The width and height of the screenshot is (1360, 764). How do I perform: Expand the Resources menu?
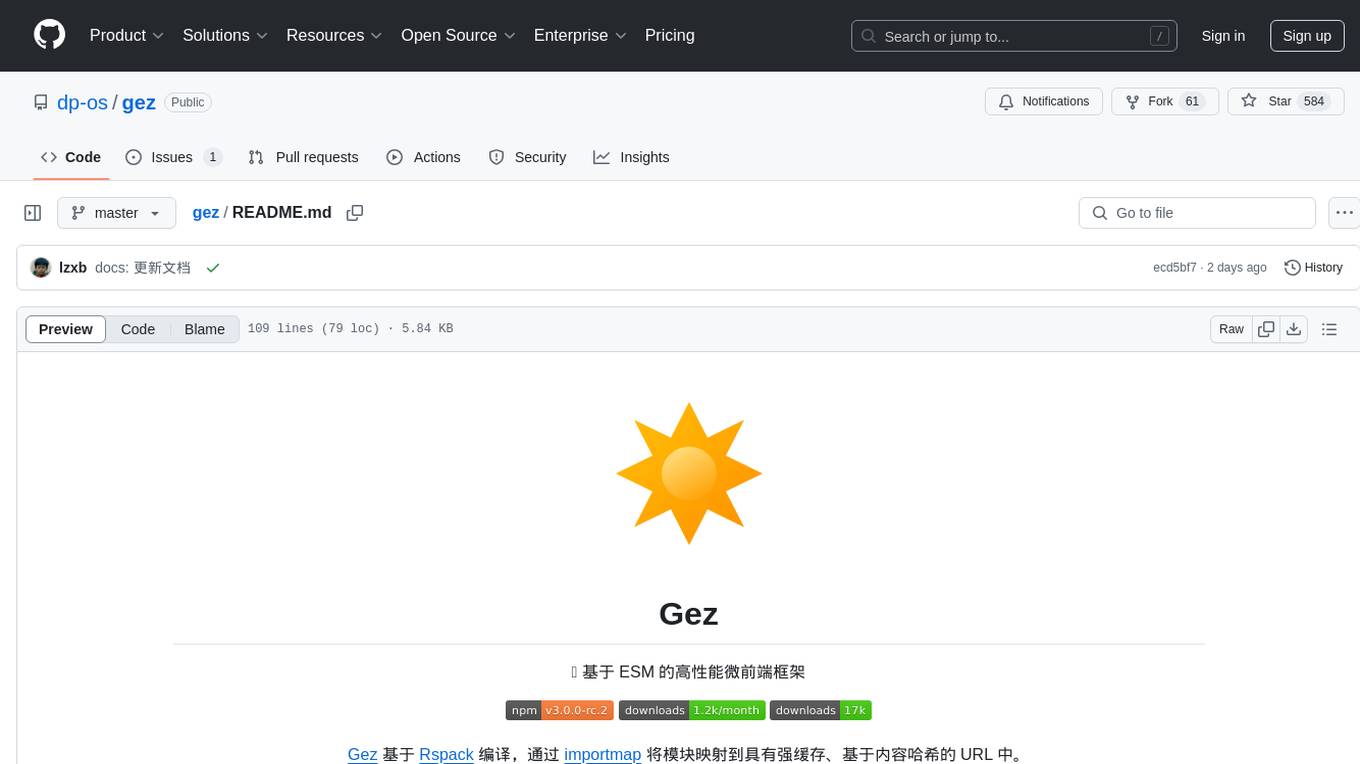[x=334, y=35]
